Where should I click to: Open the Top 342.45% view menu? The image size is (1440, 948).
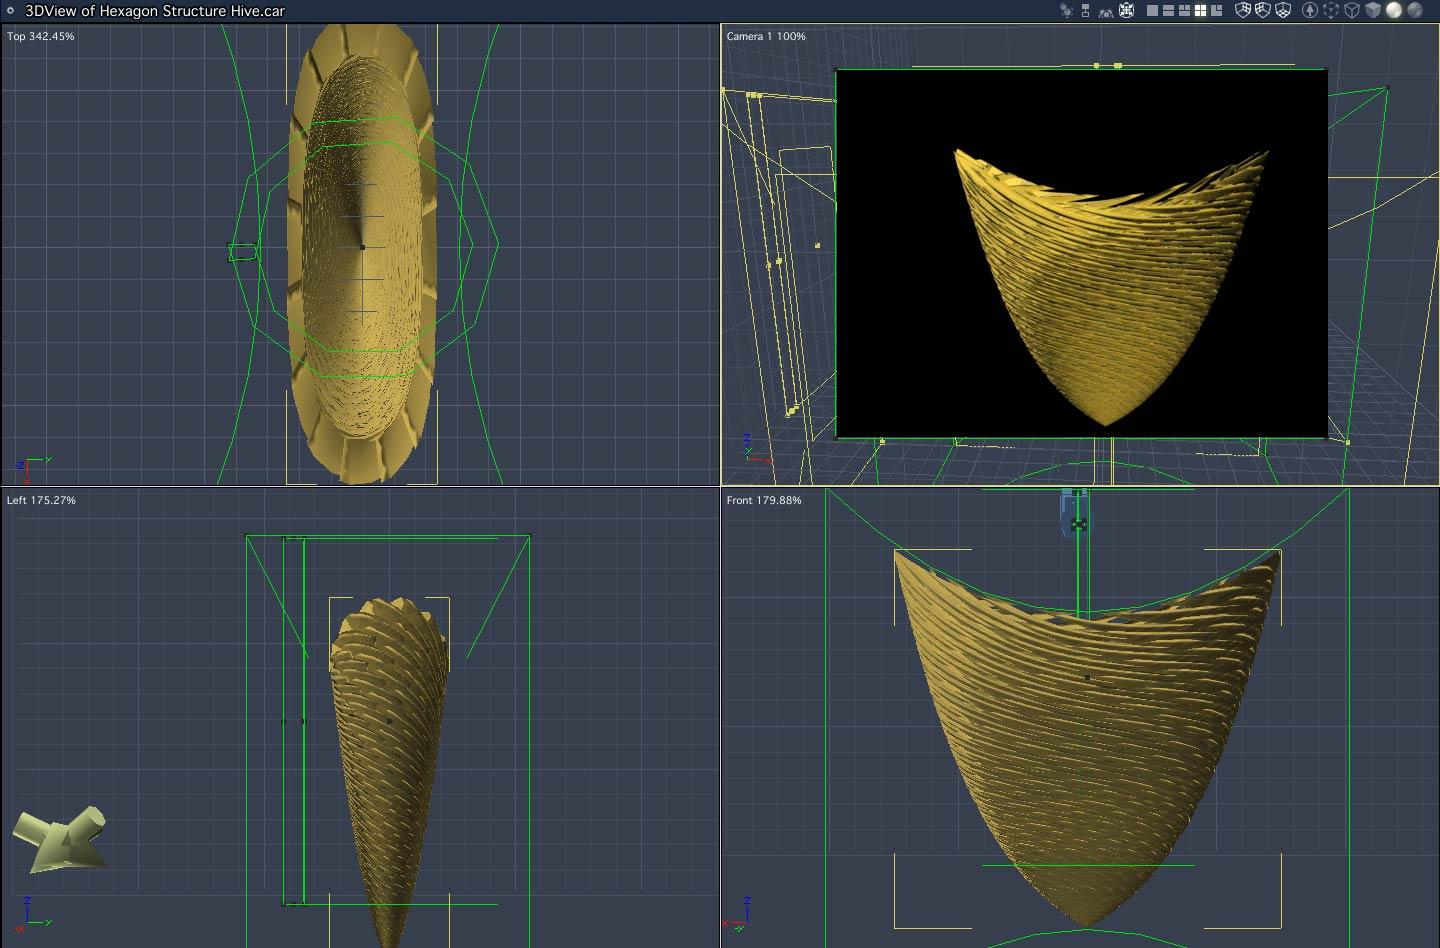[41, 36]
